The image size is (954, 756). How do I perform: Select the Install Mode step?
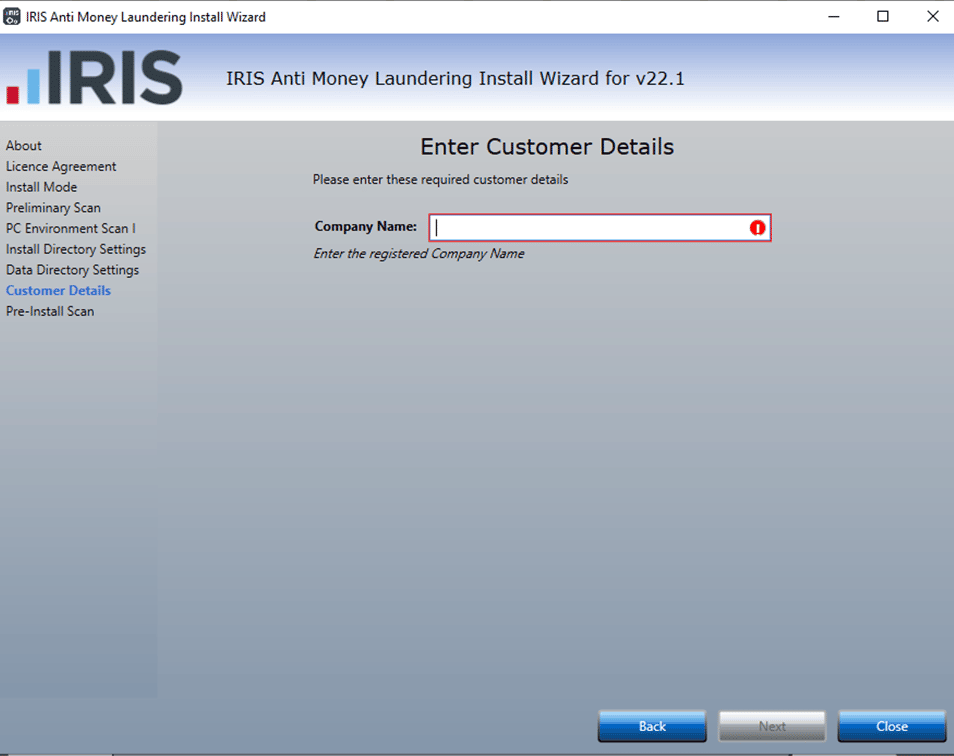pos(41,187)
